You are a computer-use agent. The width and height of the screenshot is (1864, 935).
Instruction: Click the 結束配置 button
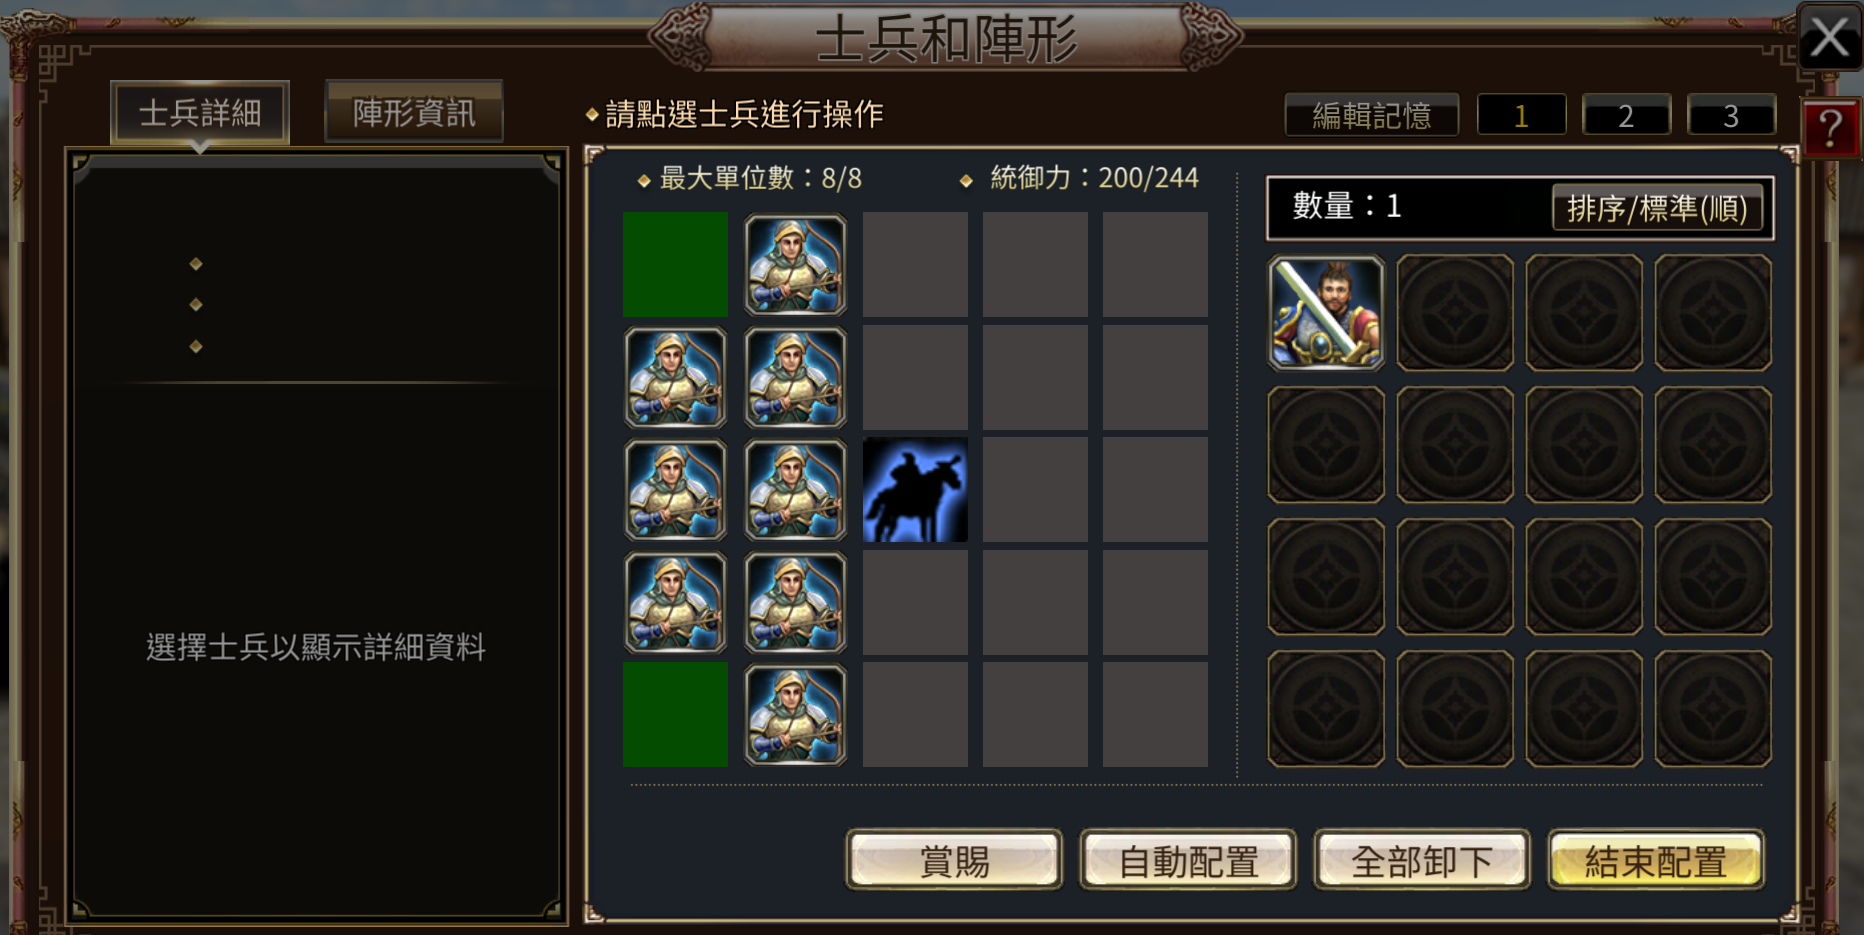(x=1656, y=860)
